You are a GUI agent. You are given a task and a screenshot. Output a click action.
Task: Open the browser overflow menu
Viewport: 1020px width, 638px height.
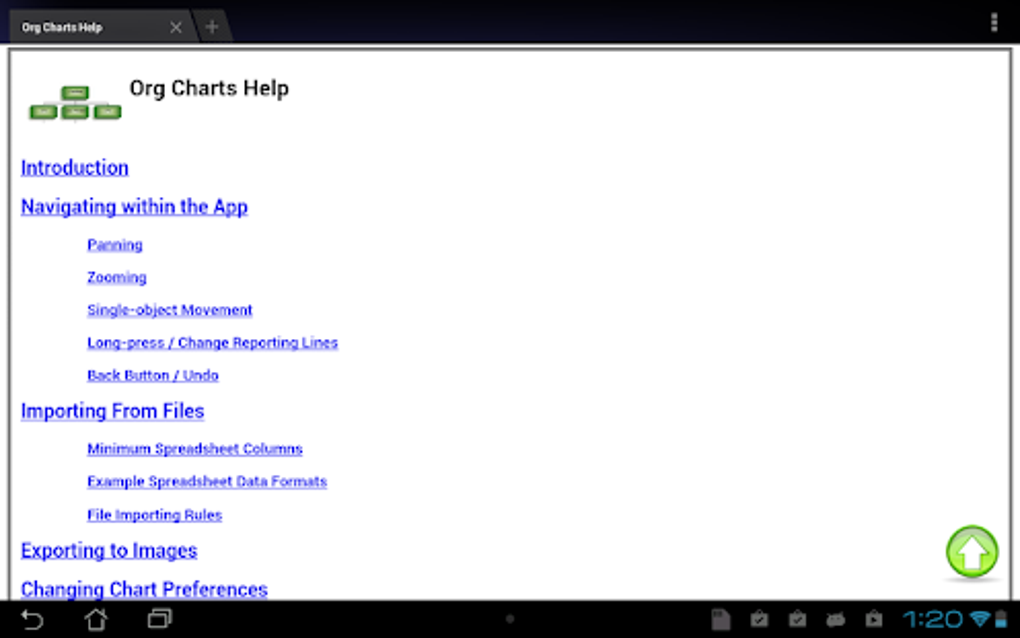[x=994, y=21]
